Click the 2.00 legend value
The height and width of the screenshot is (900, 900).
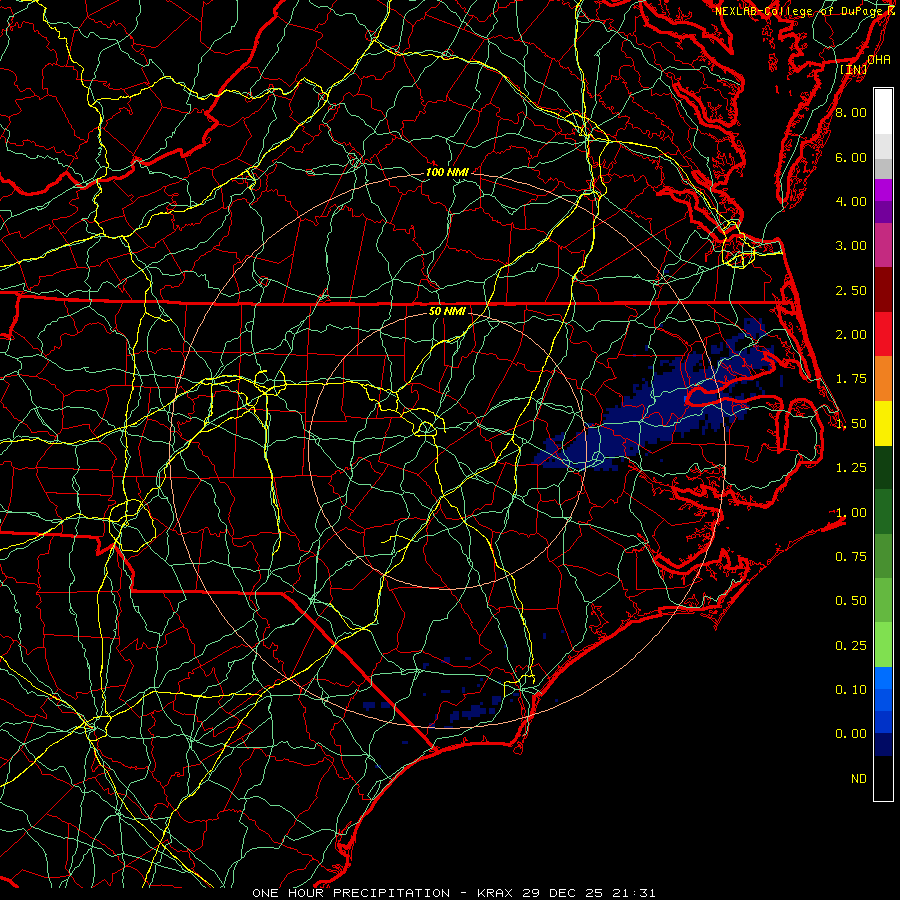[x=851, y=335]
